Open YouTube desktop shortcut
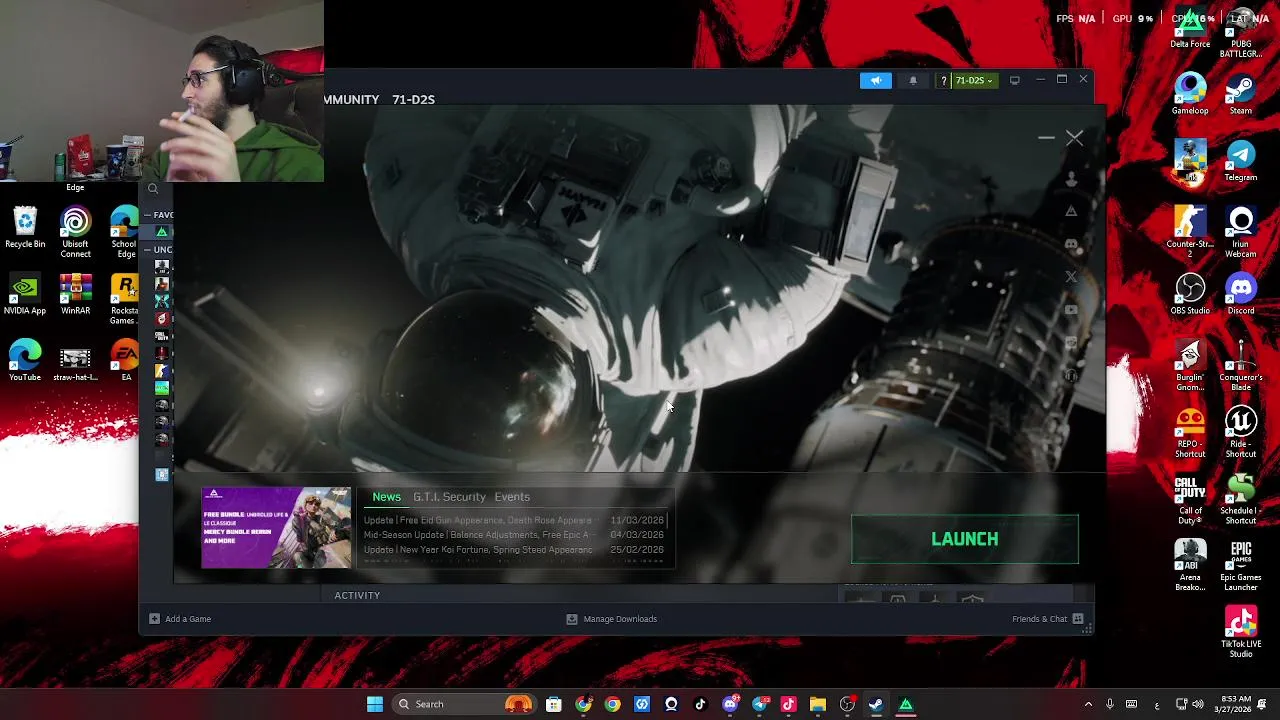Screen dimensions: 1280x720 (x=25, y=361)
